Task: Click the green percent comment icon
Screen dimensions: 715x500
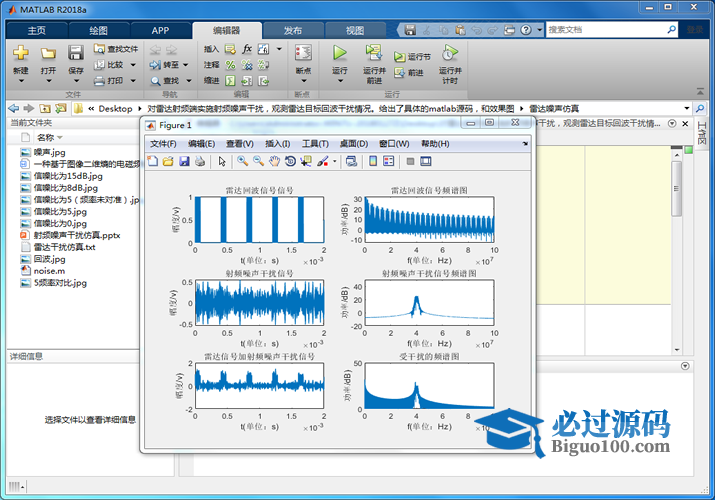Action: [230, 65]
